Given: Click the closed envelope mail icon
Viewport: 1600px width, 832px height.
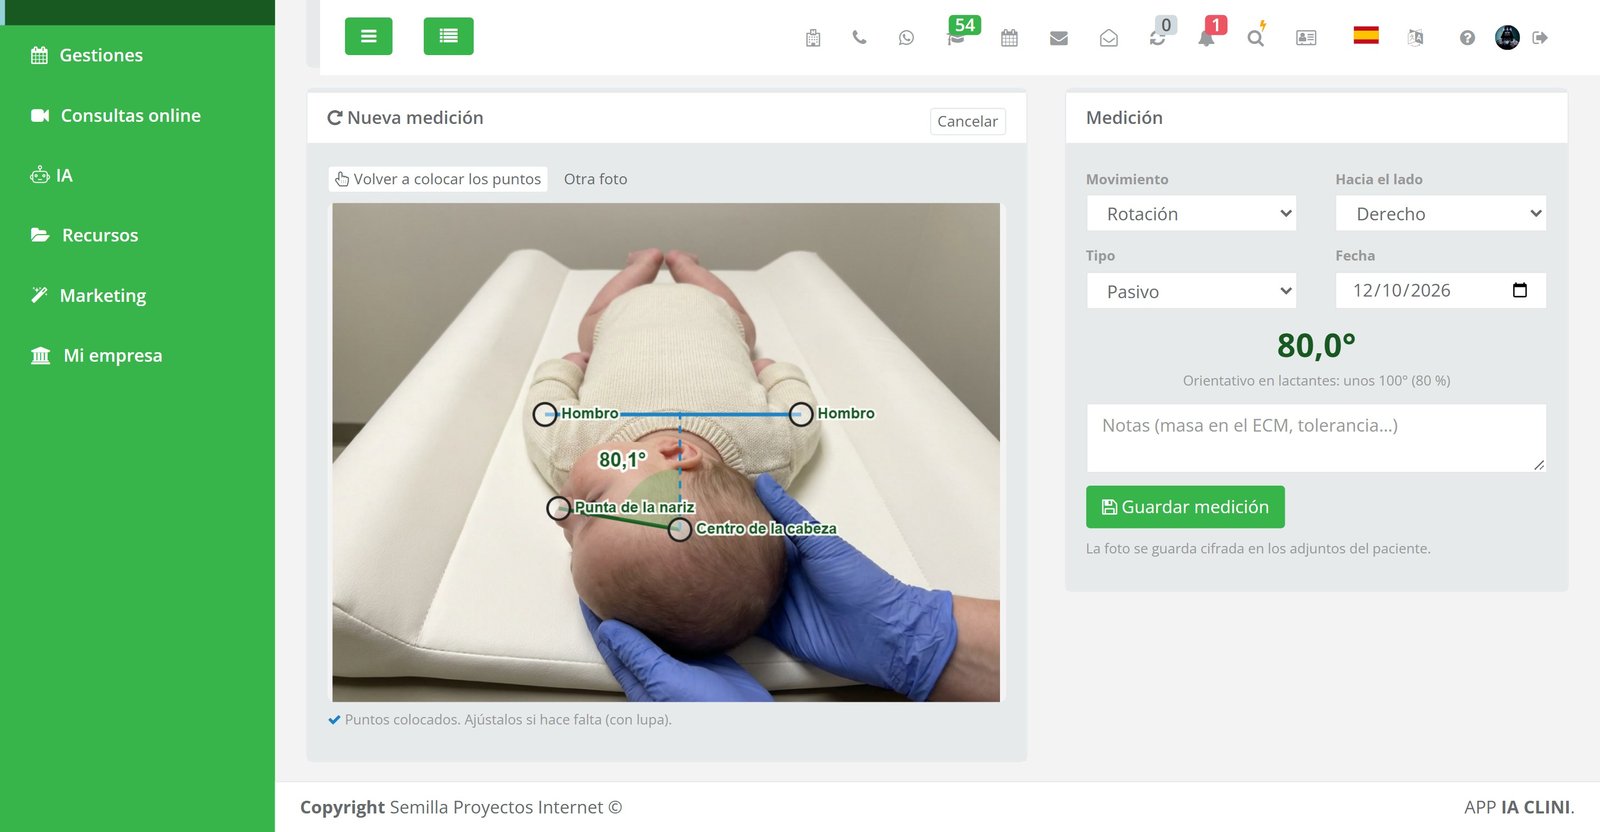Looking at the screenshot, I should (x=1059, y=38).
